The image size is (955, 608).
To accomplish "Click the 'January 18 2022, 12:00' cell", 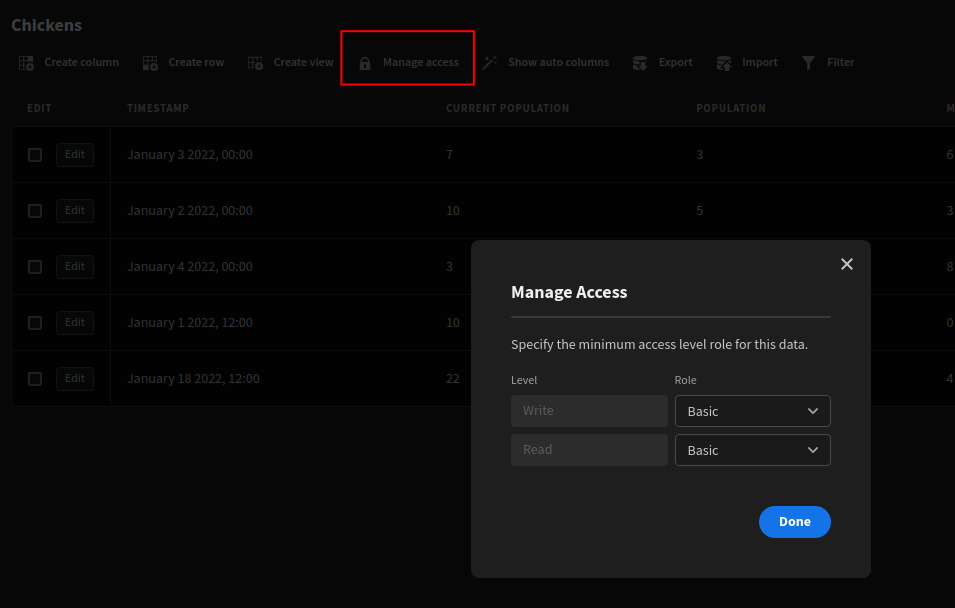I will 193,379.
